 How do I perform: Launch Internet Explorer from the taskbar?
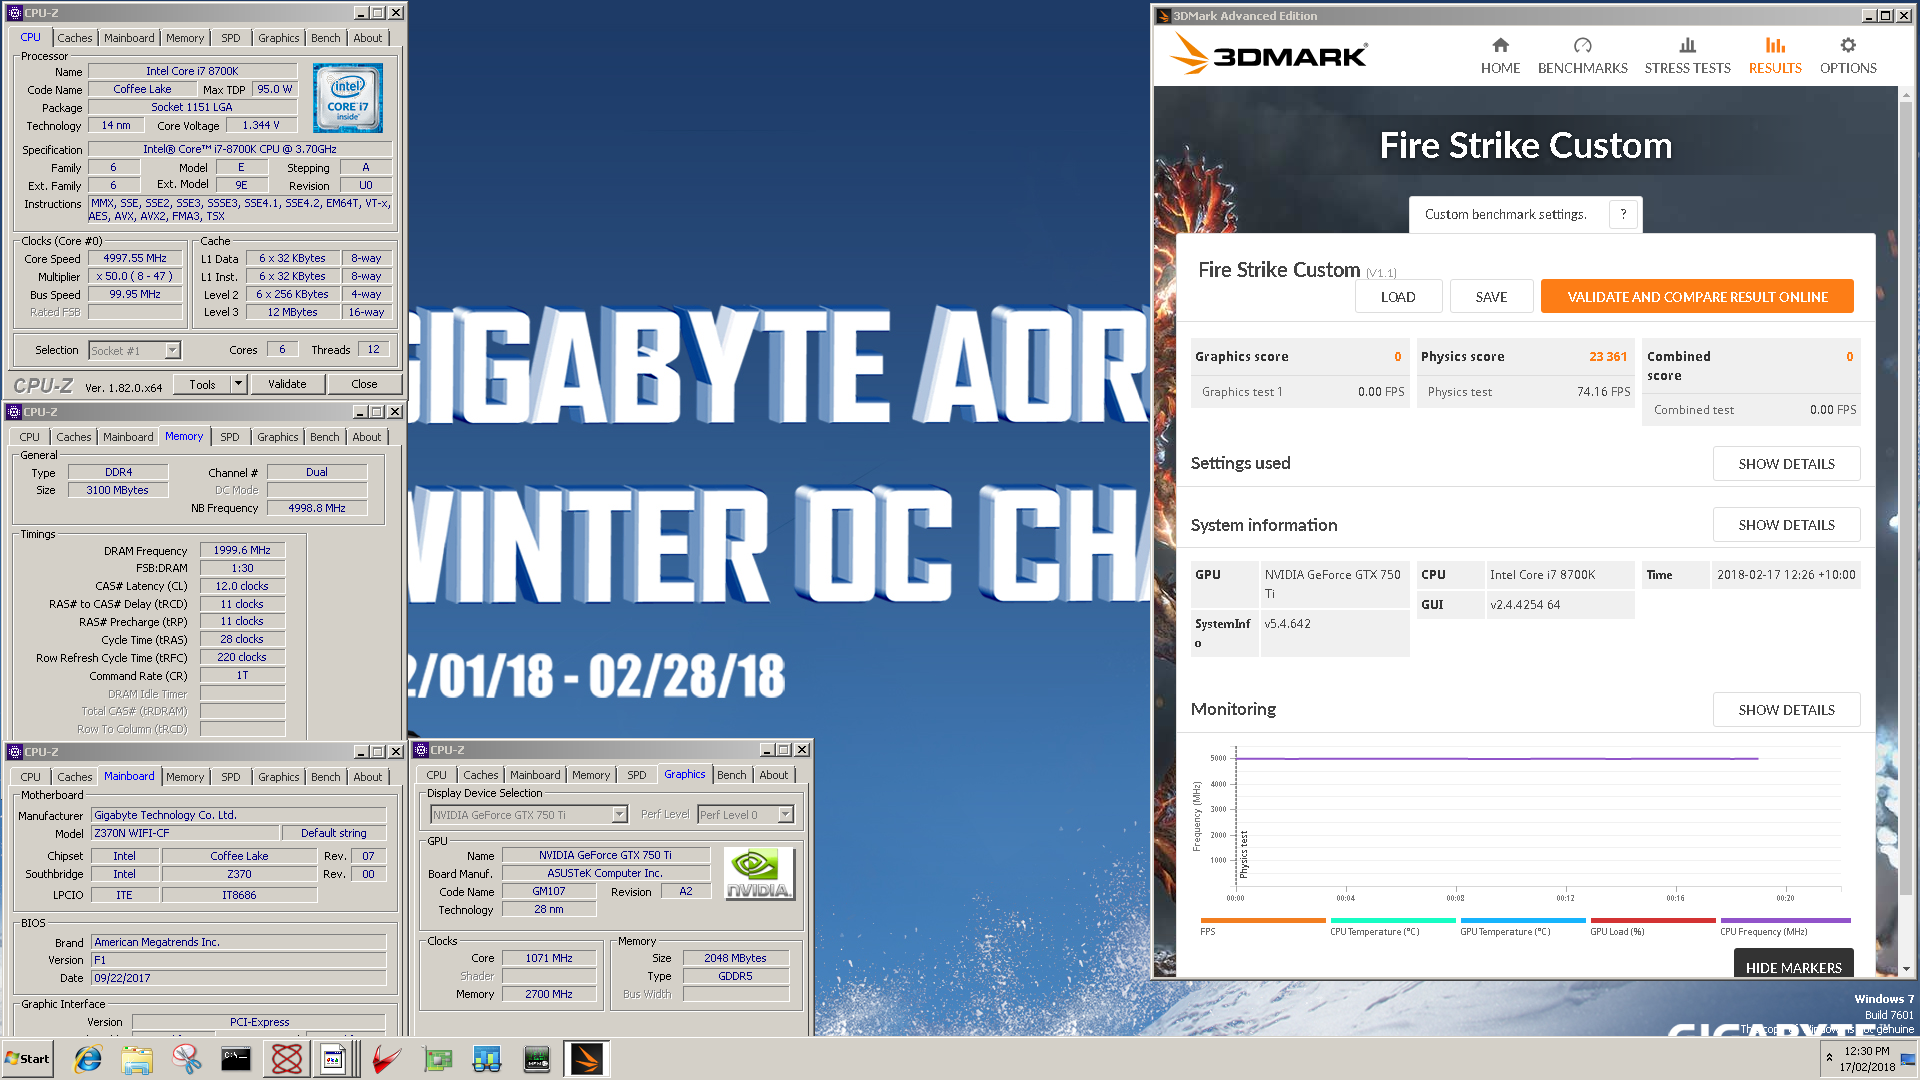(x=88, y=1059)
